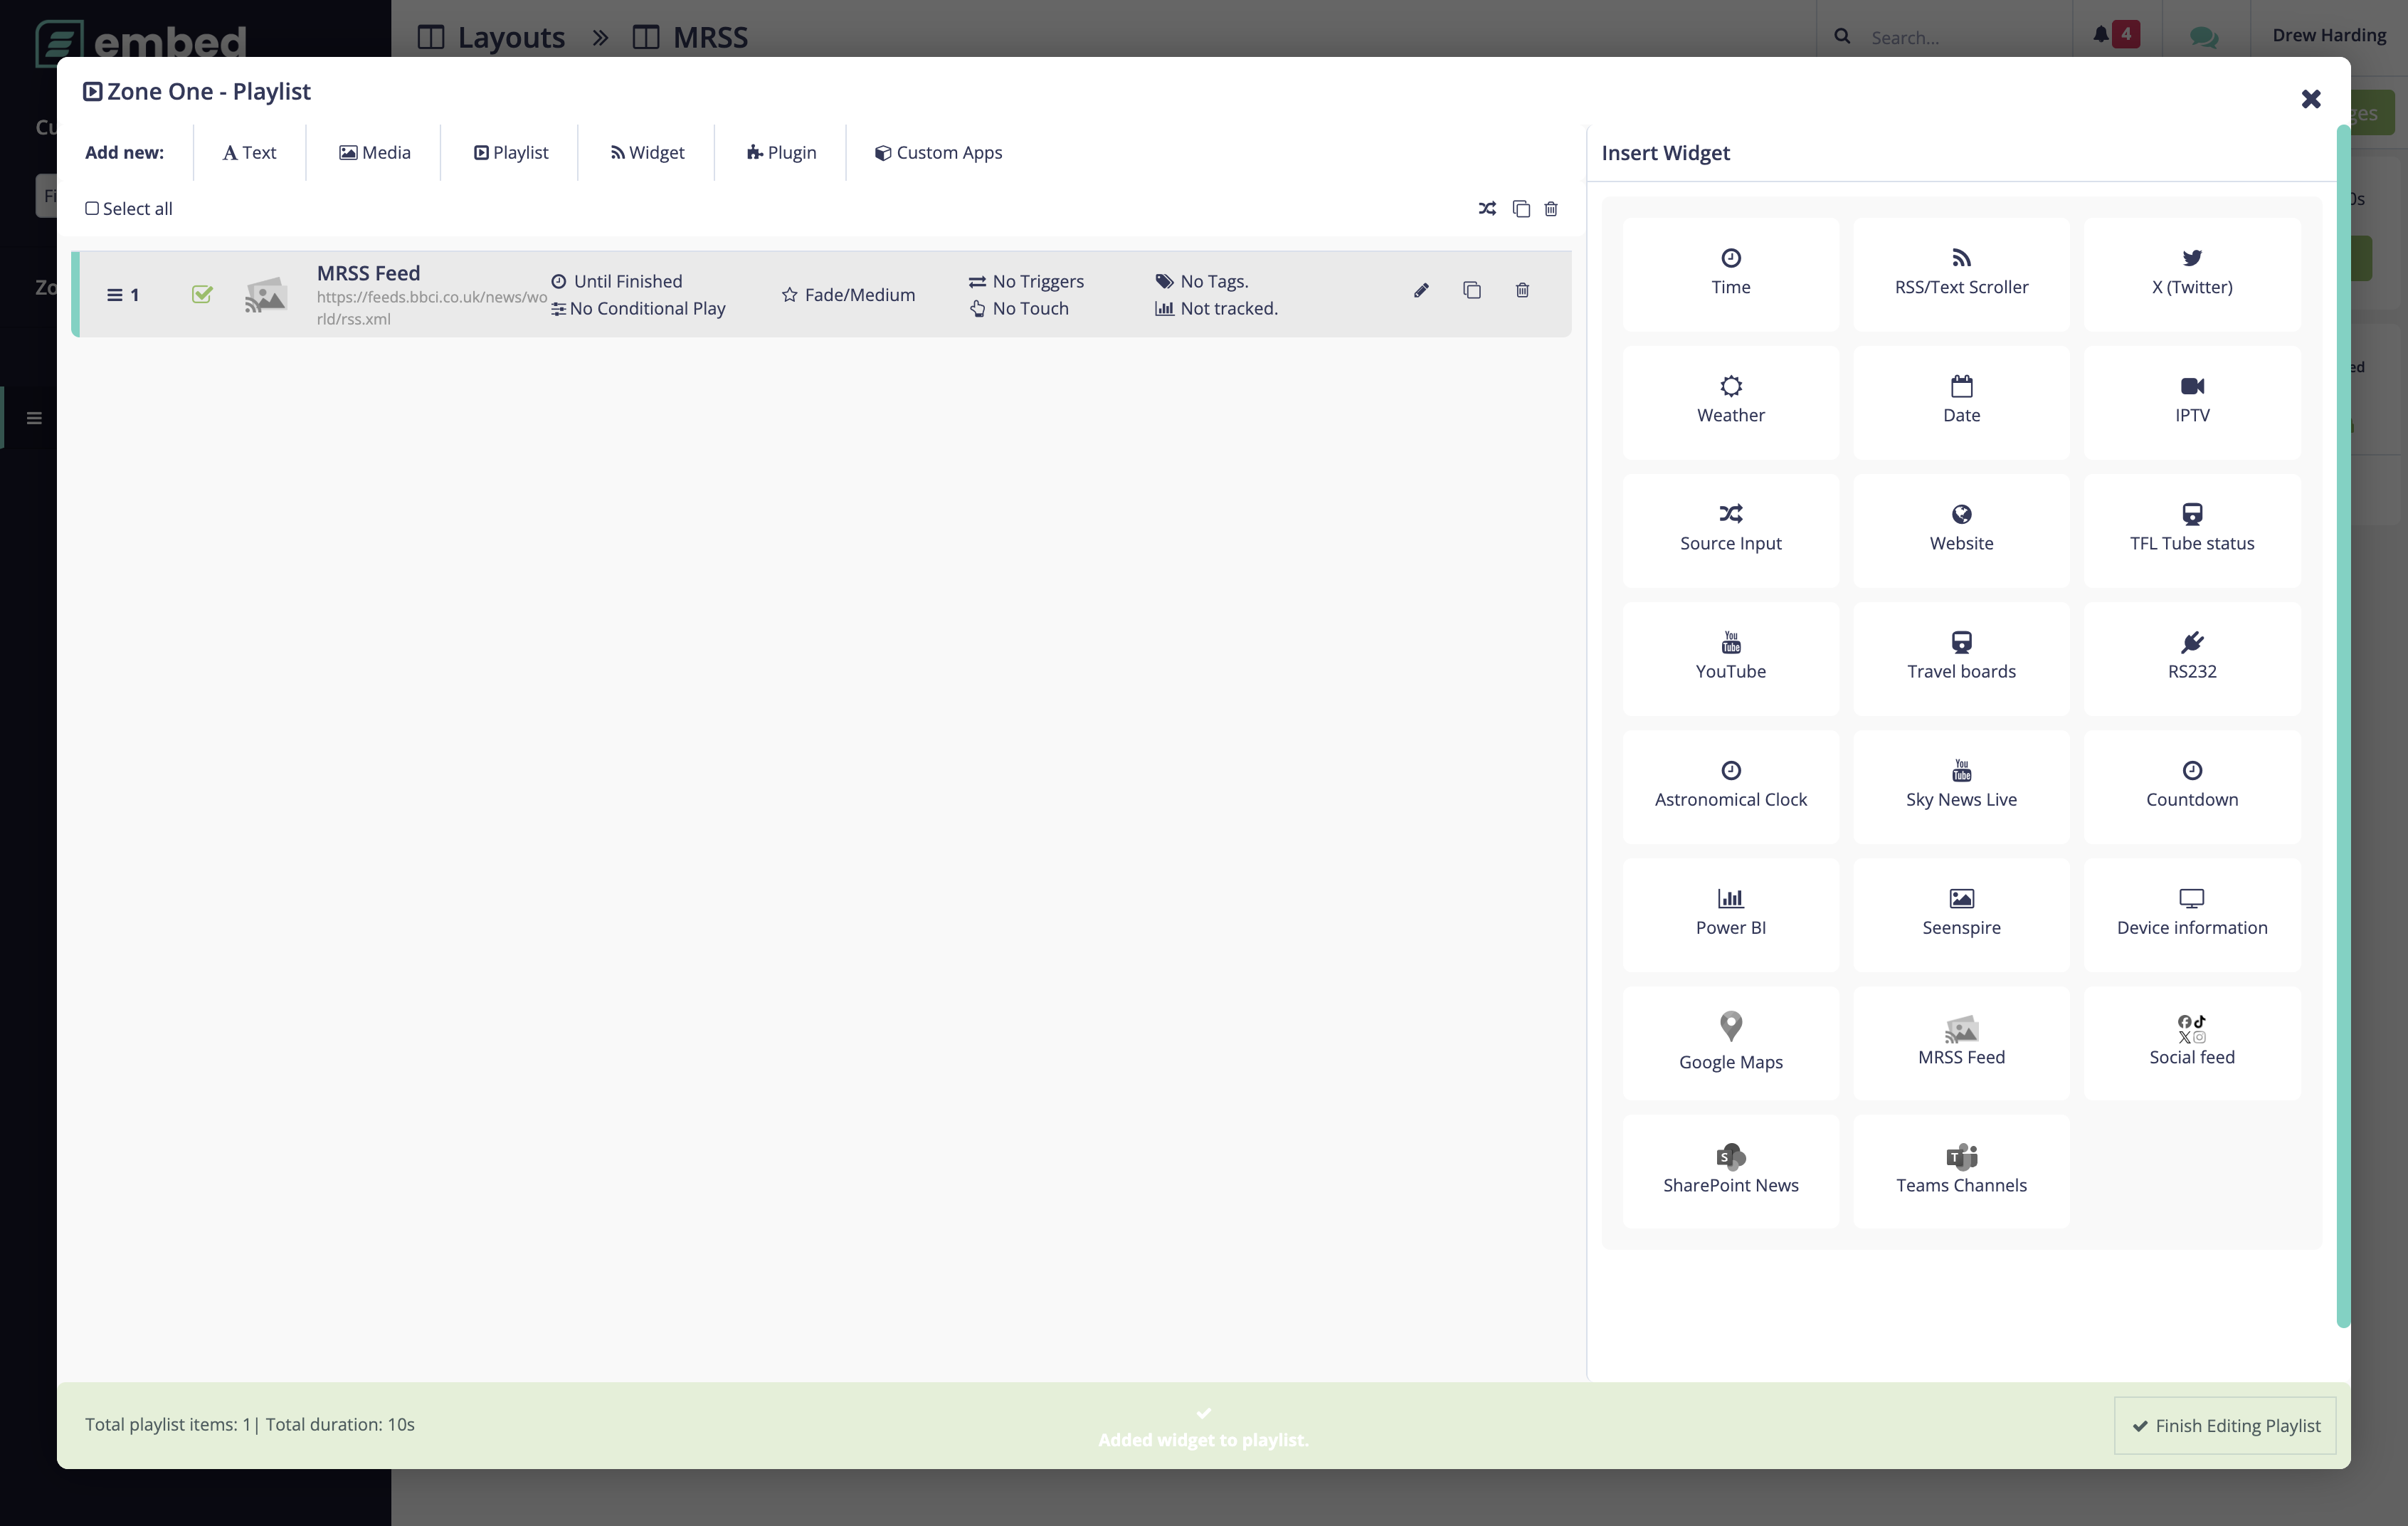Insert the TFL Tube status widget

coord(2192,529)
